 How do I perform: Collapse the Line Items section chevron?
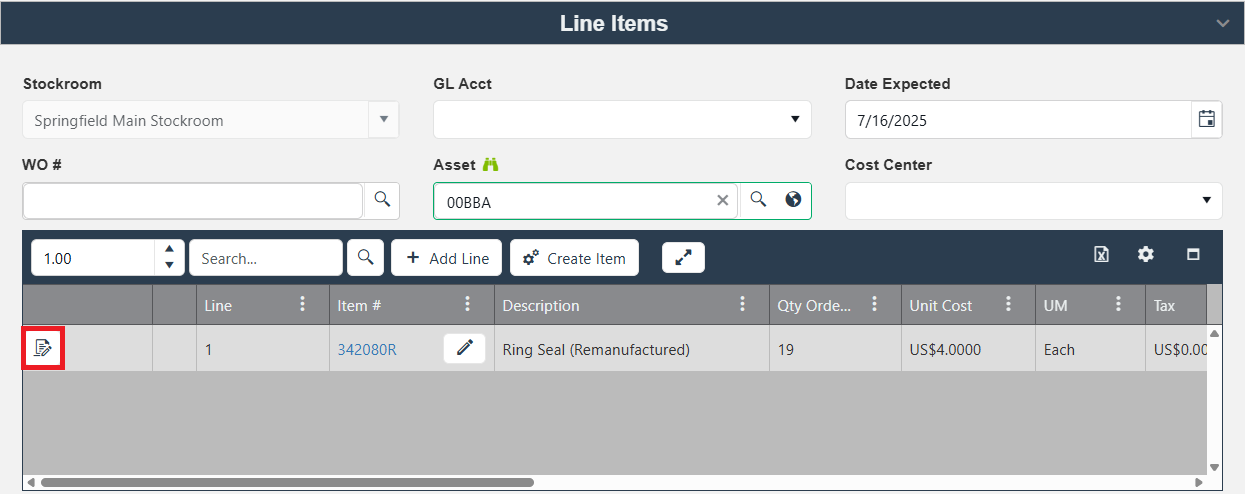[x=1222, y=23]
